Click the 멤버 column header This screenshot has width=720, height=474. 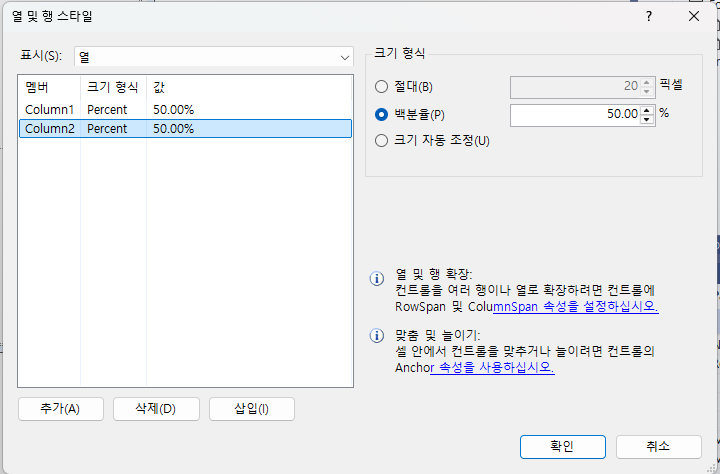point(50,87)
